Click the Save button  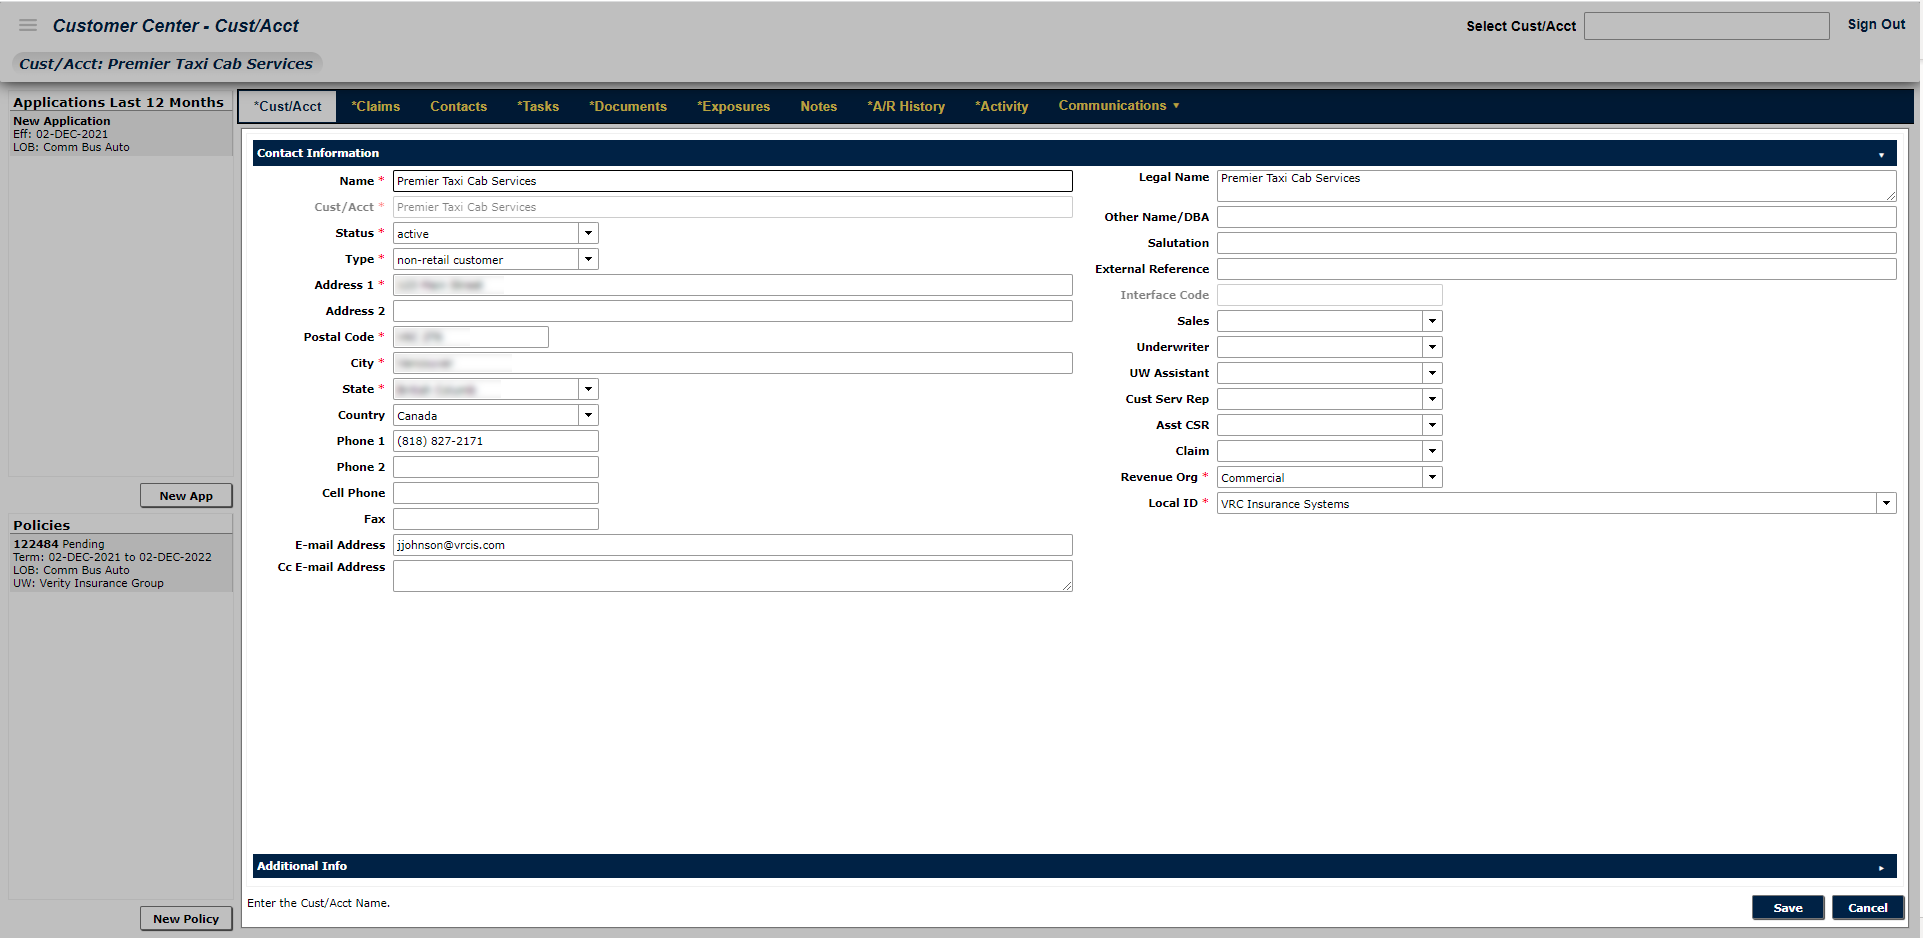(1787, 908)
